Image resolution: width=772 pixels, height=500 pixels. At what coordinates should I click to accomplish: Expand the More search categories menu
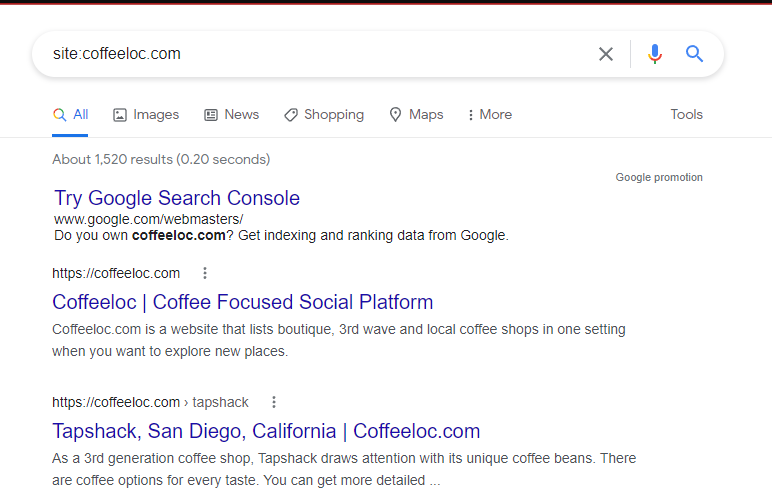tap(489, 115)
